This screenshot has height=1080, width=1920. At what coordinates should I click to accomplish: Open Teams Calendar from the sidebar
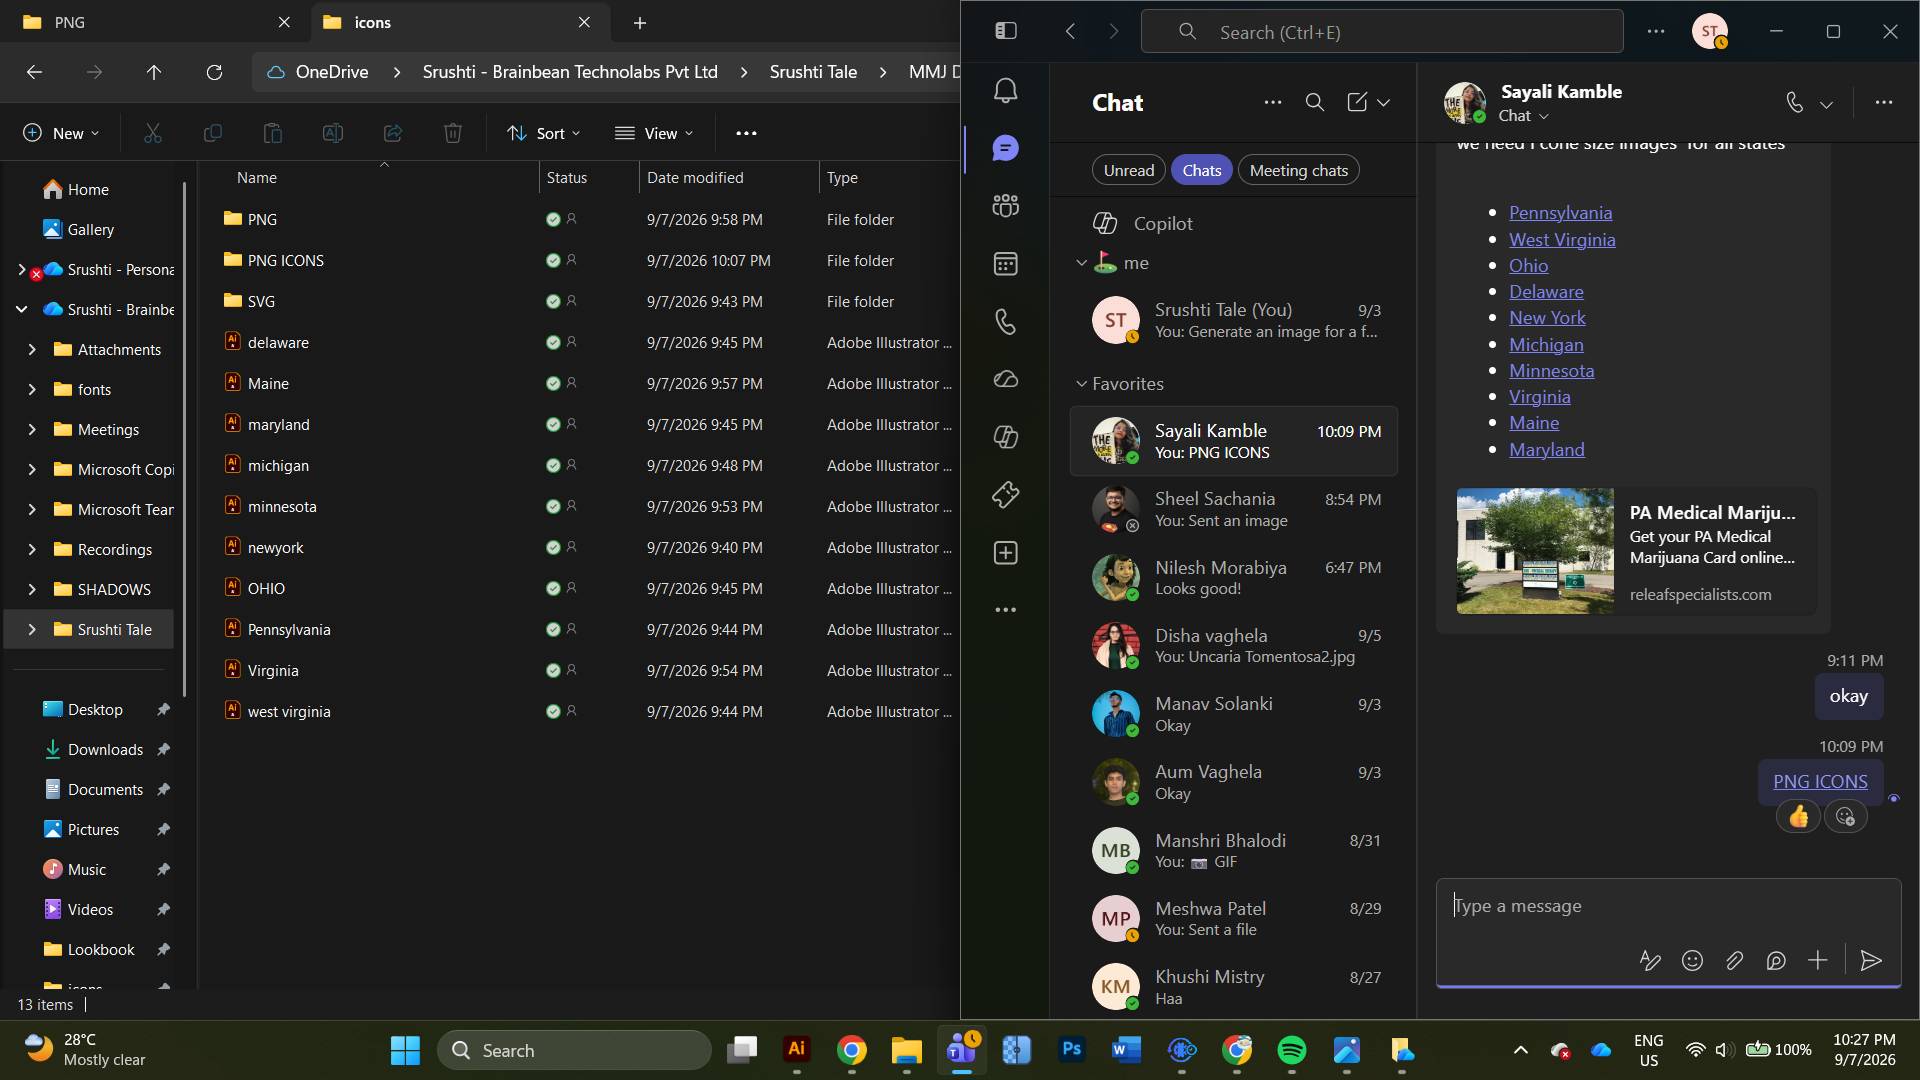[x=1005, y=264]
